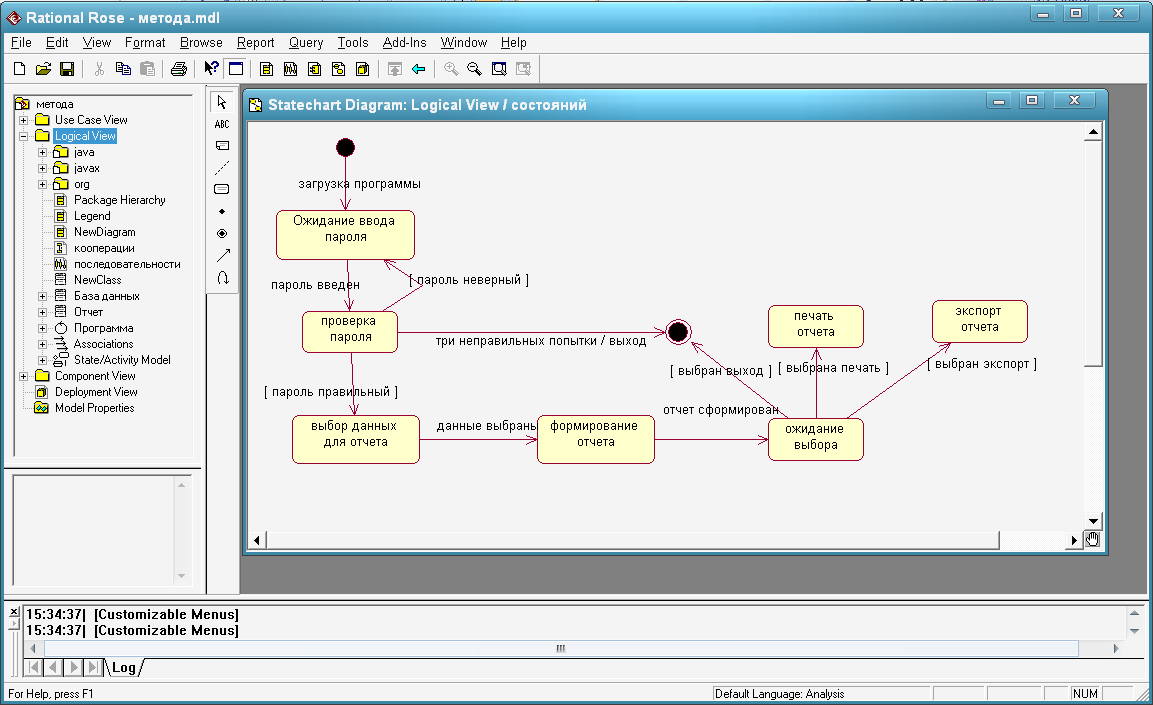The height and width of the screenshot is (705, 1153).
Task: Save the model with floppy icon
Action: click(67, 69)
